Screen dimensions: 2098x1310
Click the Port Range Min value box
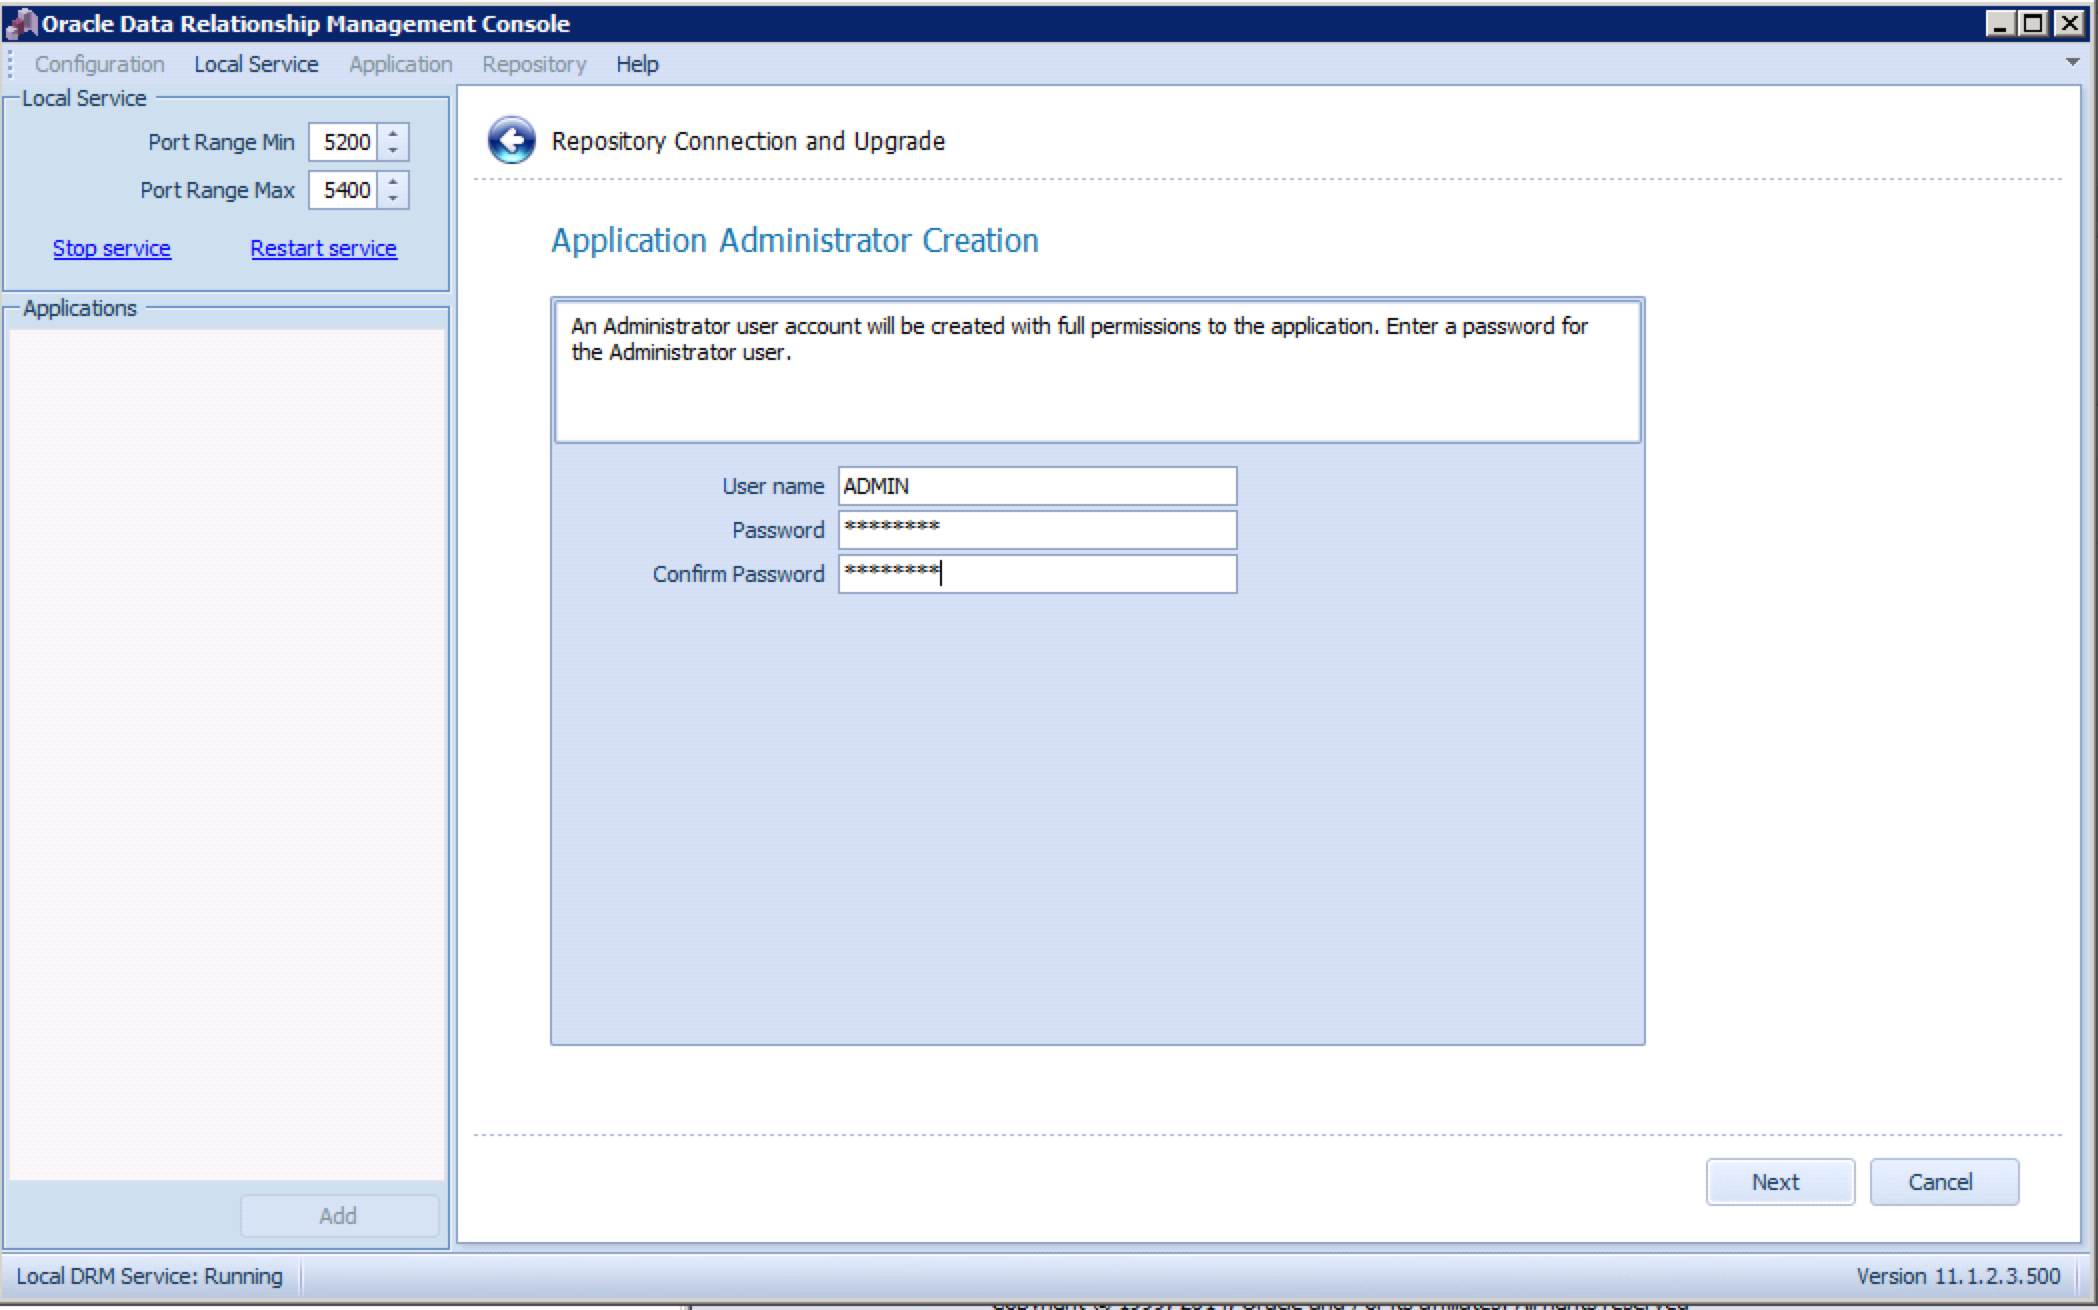[x=345, y=142]
